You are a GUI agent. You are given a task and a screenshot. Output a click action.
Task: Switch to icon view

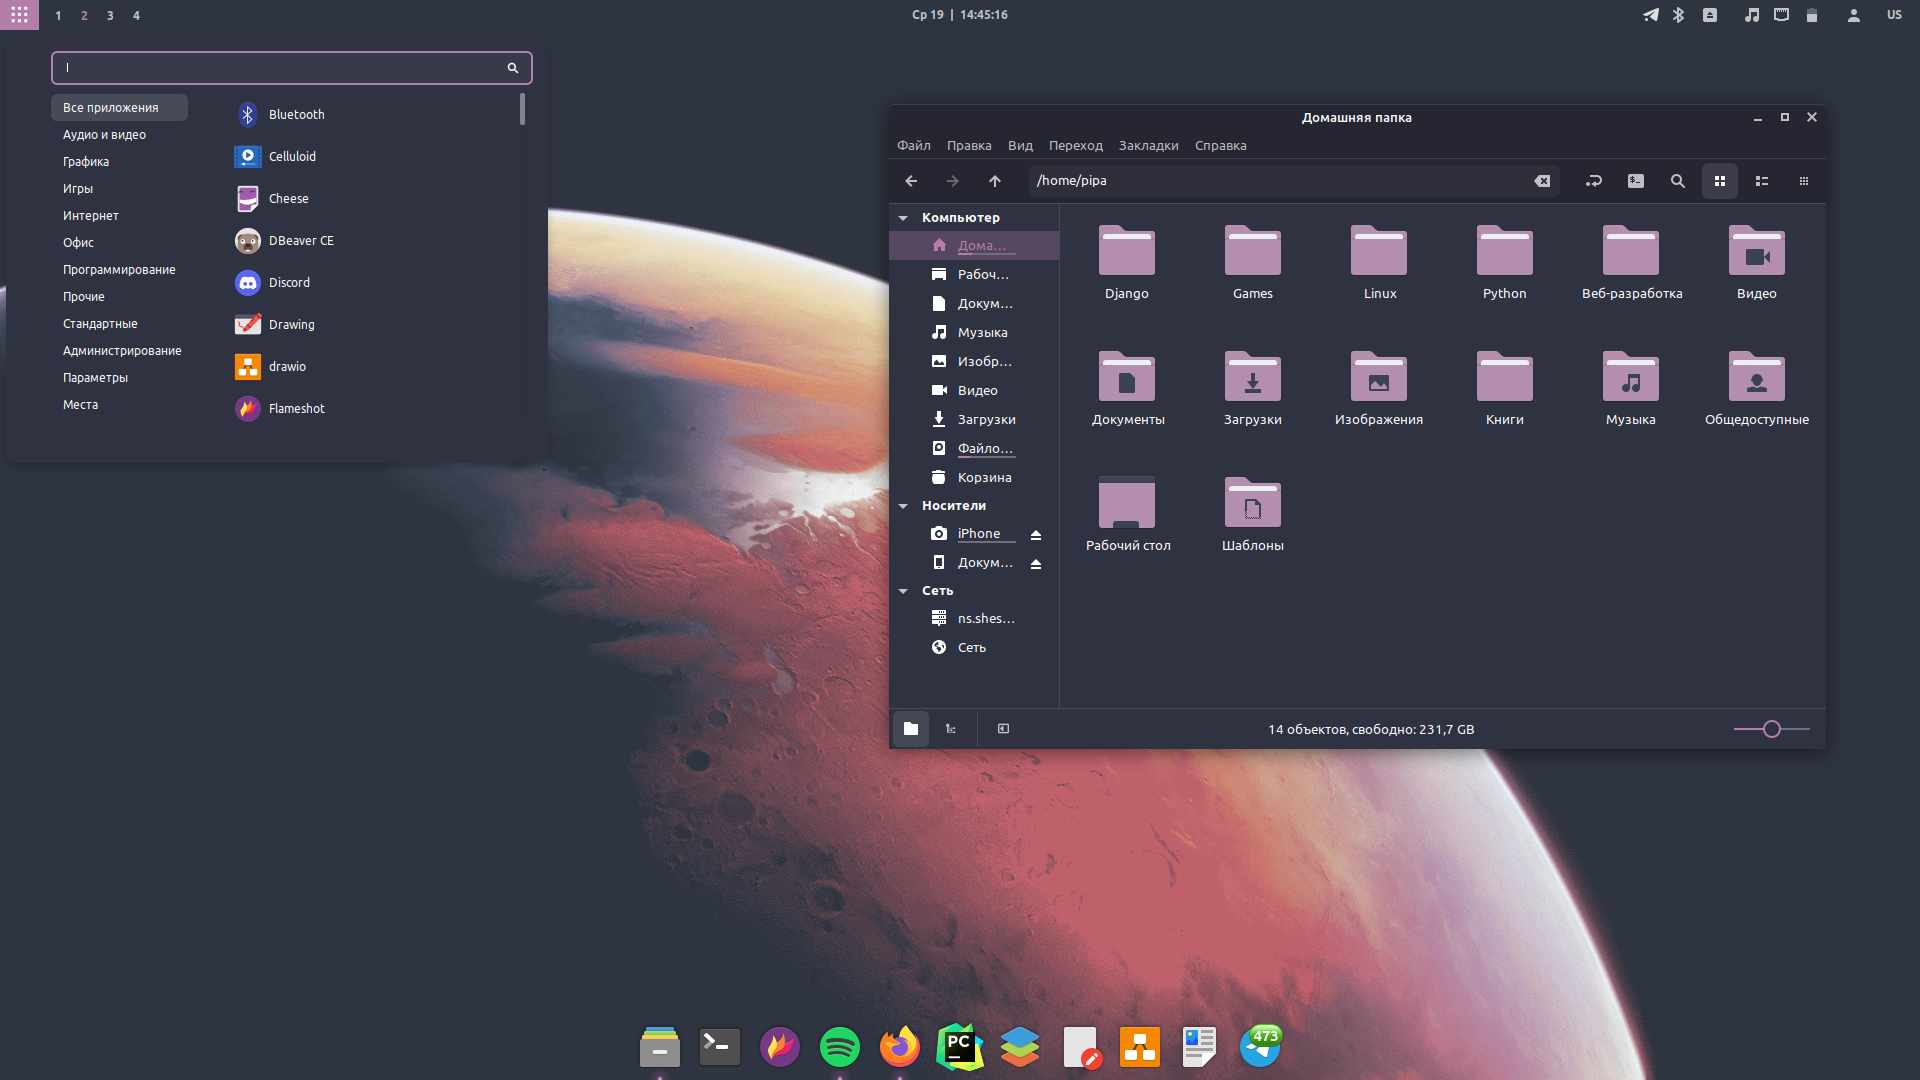coord(1720,181)
